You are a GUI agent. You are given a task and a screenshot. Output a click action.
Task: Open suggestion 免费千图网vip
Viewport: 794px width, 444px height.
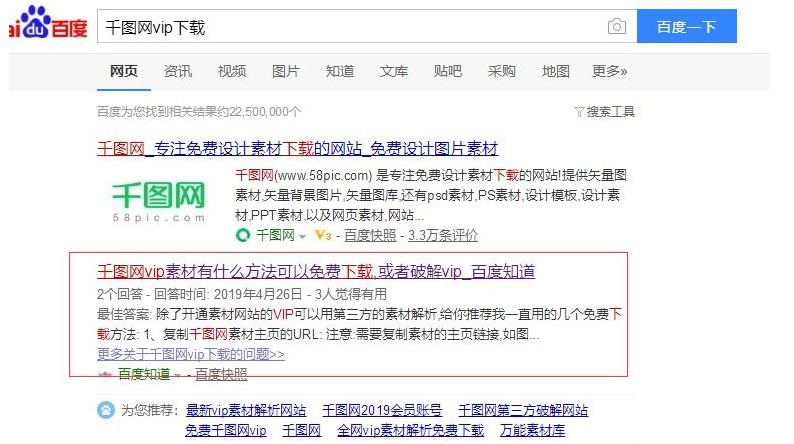pyautogui.click(x=226, y=430)
